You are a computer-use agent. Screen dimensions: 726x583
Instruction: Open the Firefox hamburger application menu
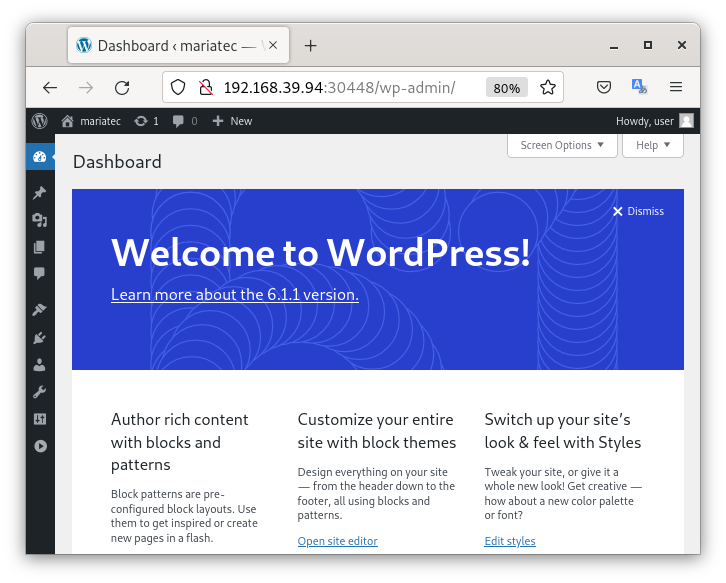pyautogui.click(x=676, y=88)
